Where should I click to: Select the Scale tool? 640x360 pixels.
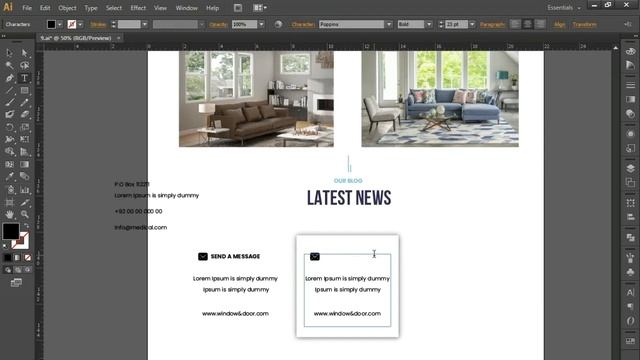click(24, 127)
